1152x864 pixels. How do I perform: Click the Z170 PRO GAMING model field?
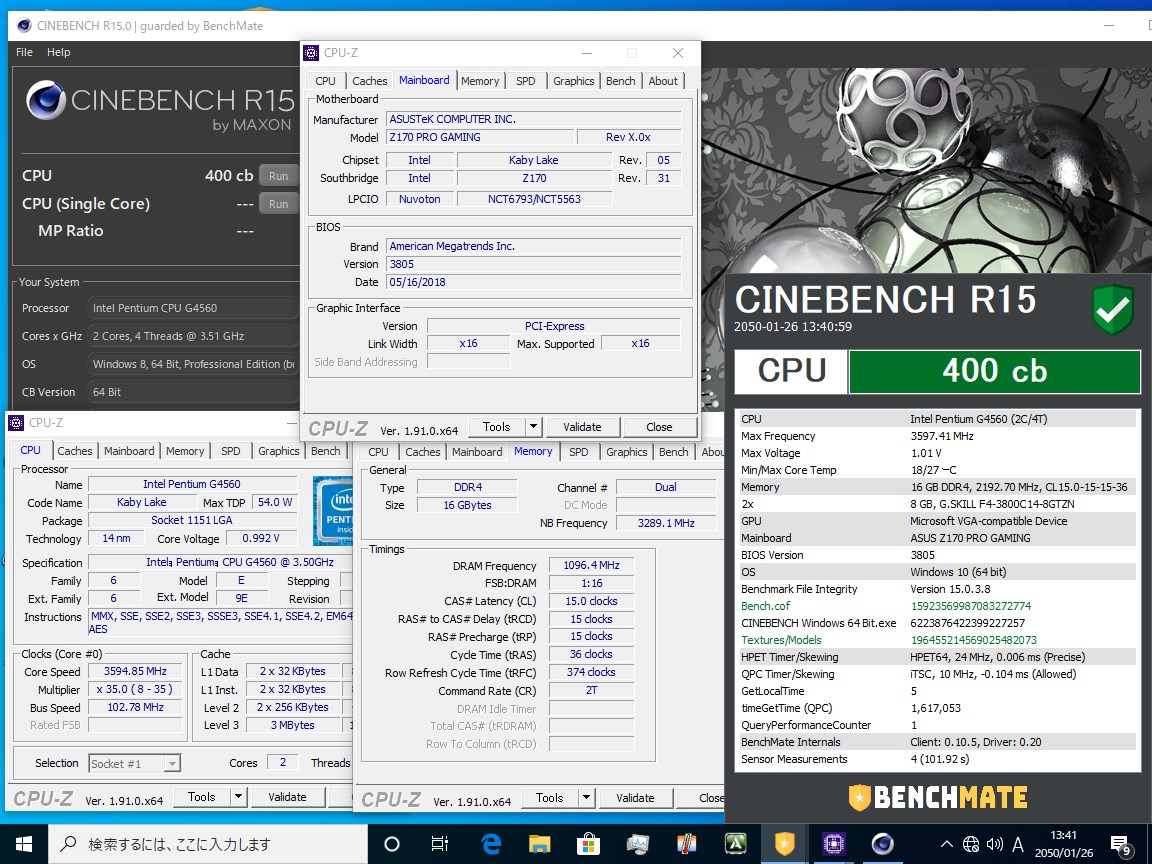click(x=479, y=137)
